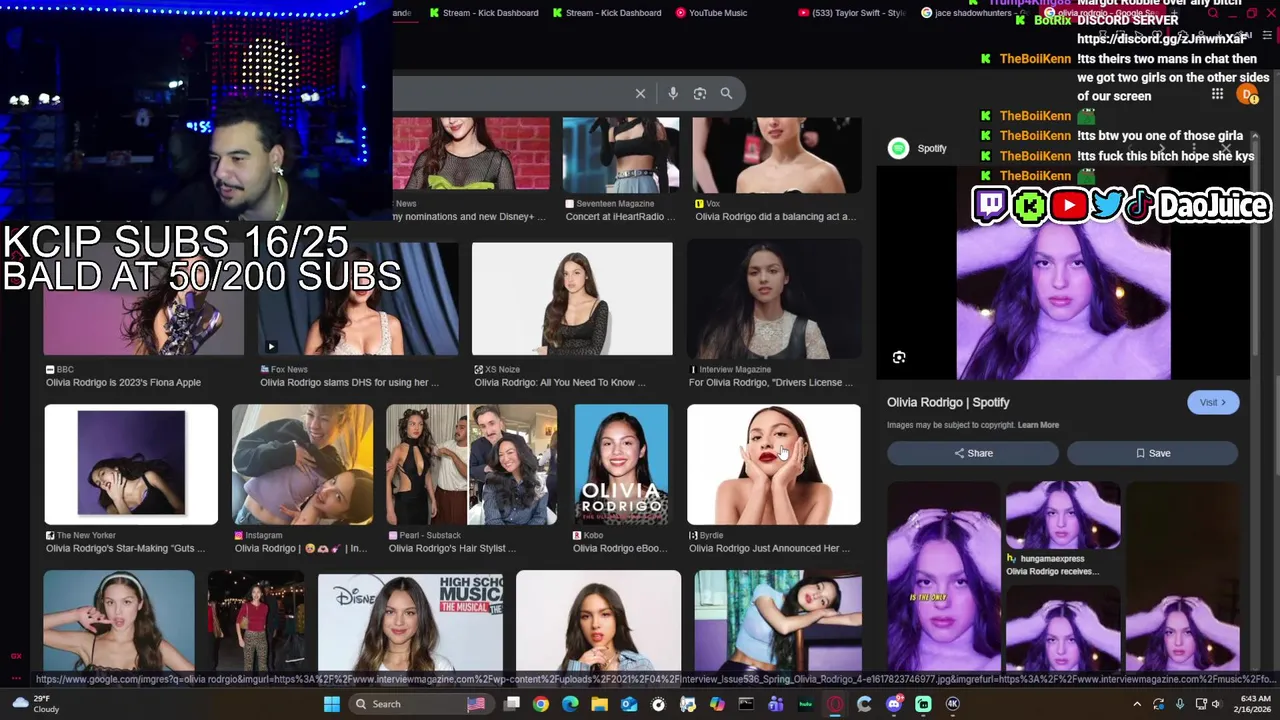Switch to the jace shadowhunters Google tab
The height and width of the screenshot is (720, 1280).
(x=975, y=13)
